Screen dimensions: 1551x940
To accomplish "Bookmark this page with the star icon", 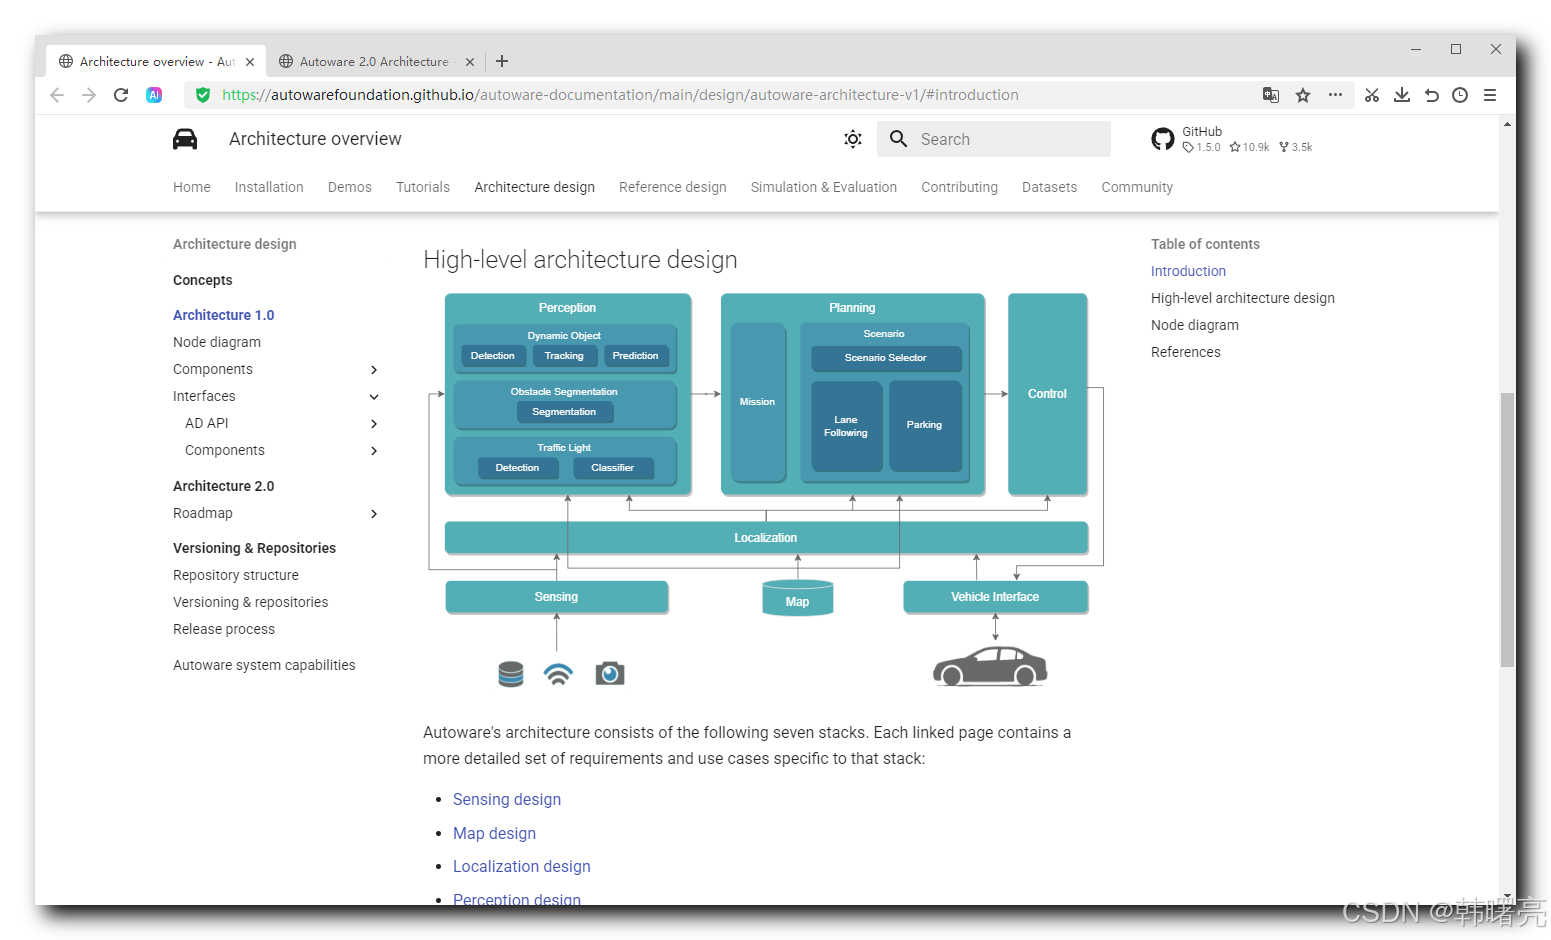I will tap(1303, 95).
